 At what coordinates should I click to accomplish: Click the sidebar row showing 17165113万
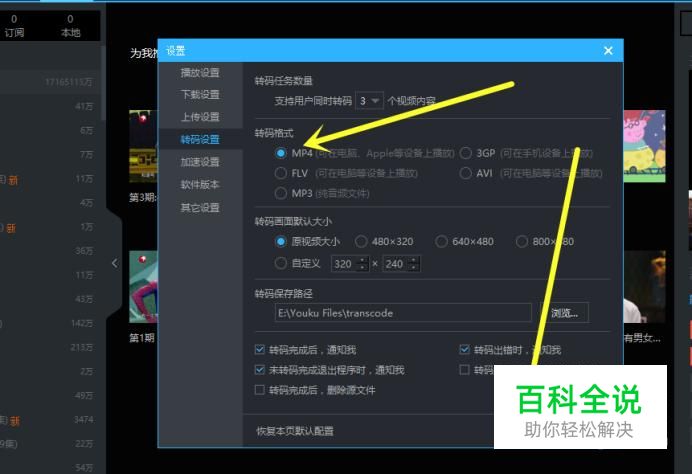click(52, 82)
